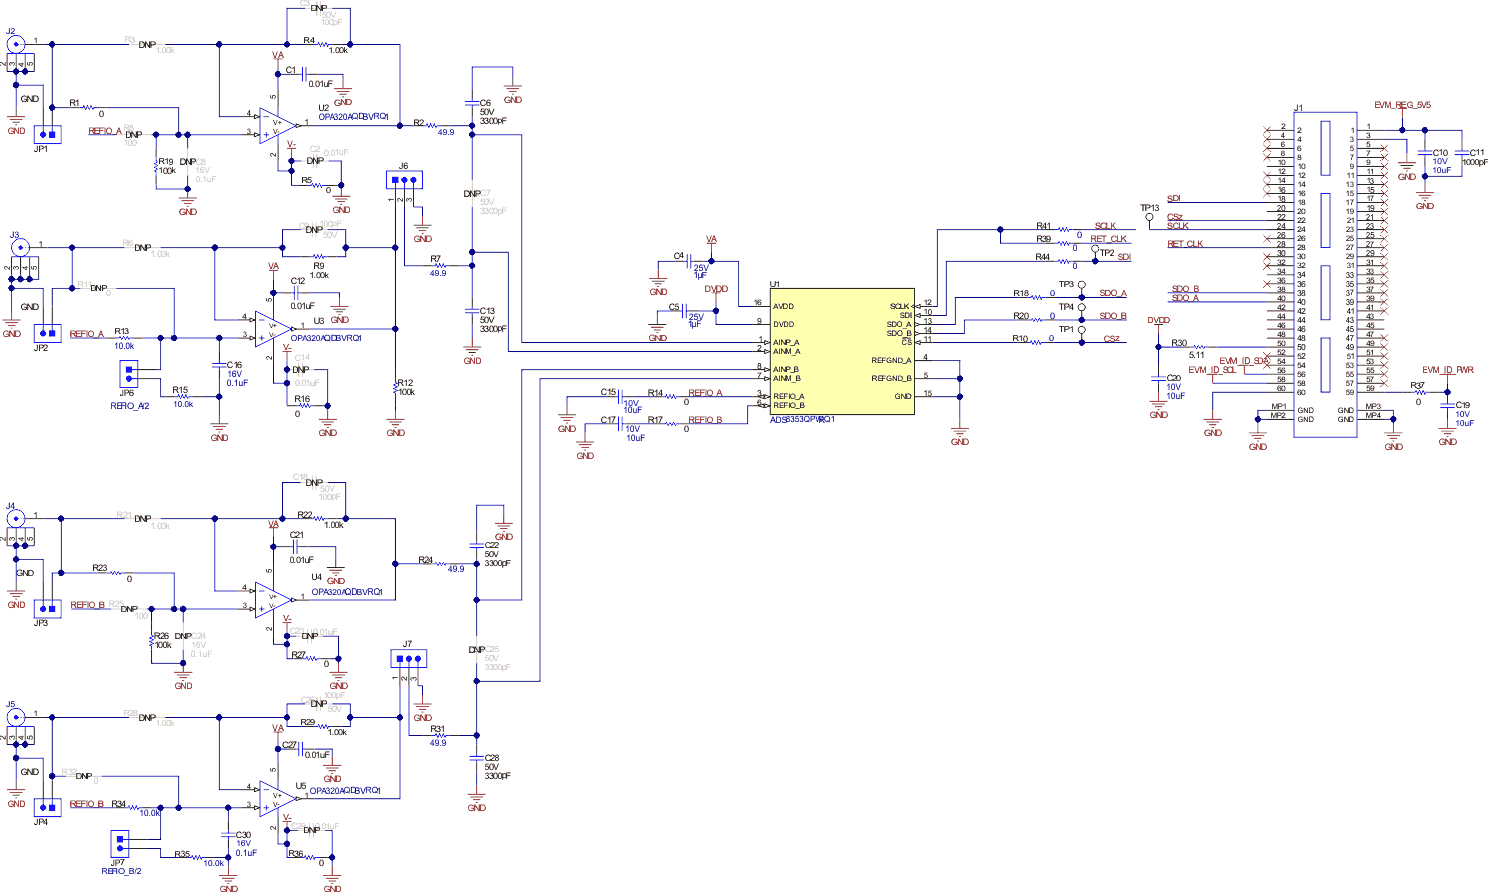Click the yellow body of the ADS8353 block

click(845, 350)
